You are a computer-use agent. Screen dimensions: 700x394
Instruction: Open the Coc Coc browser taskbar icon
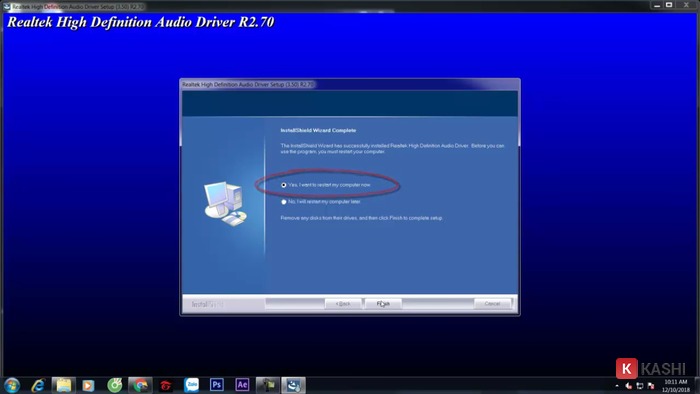pos(115,385)
